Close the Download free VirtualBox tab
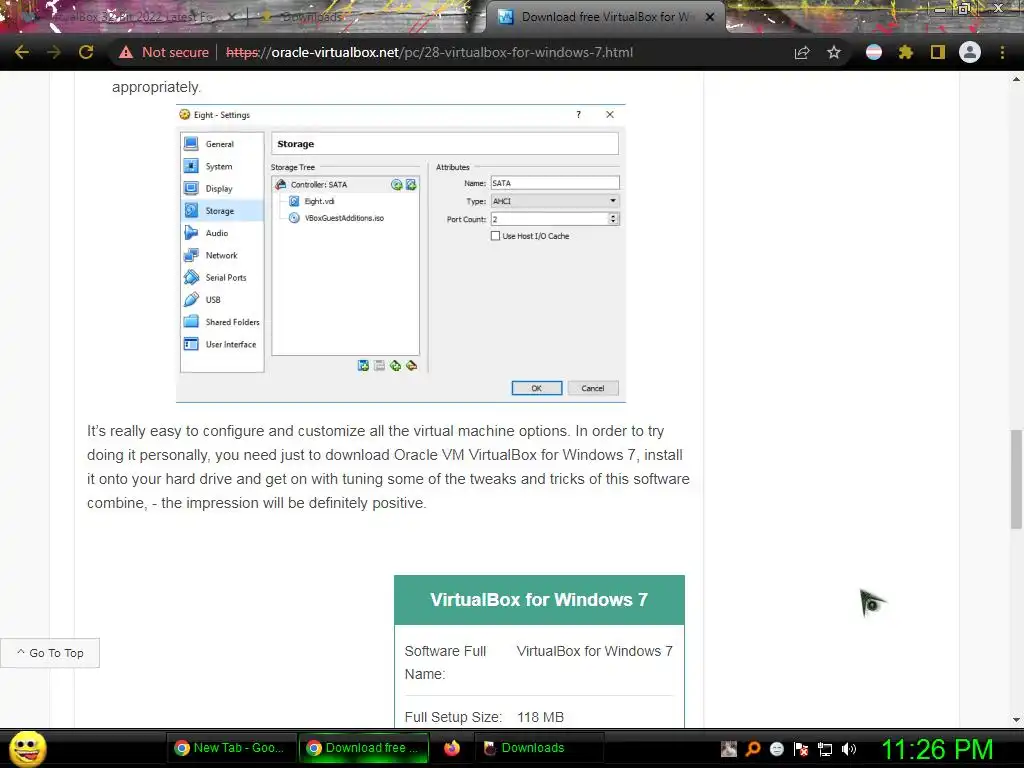The height and width of the screenshot is (768, 1024). tap(710, 17)
